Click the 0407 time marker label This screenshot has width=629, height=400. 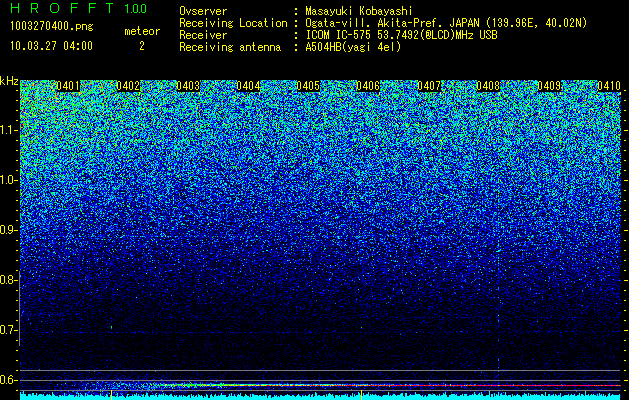[429, 86]
